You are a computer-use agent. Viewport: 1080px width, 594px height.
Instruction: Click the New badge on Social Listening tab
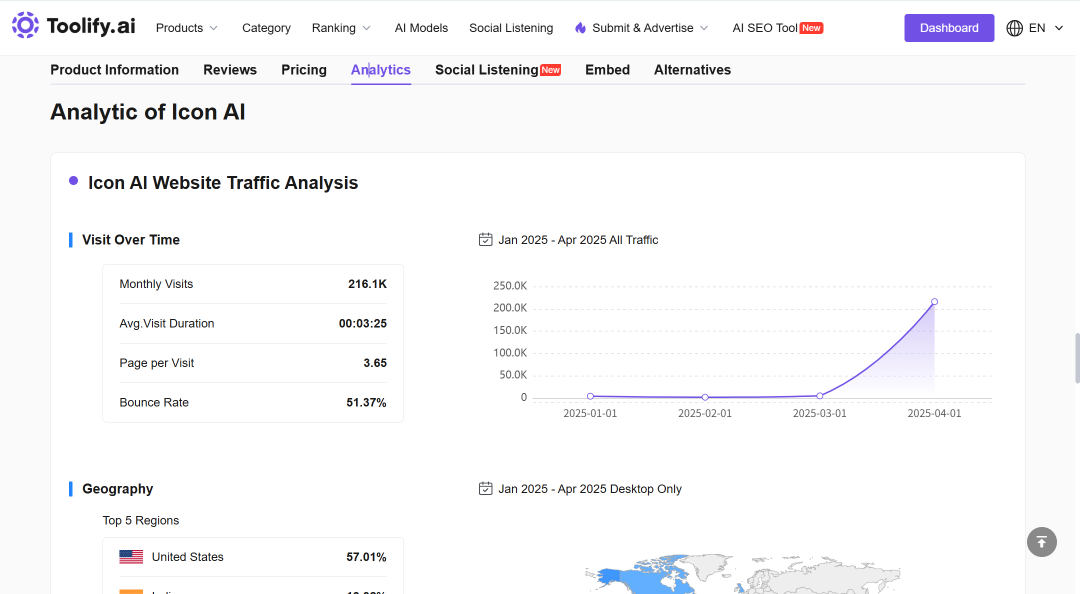[550, 70]
